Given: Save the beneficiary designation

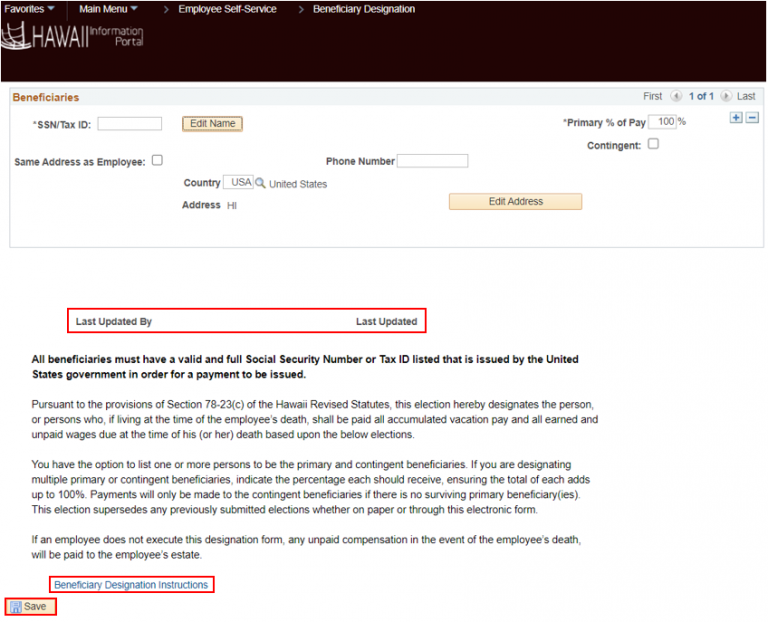Looking at the screenshot, I should point(30,607).
